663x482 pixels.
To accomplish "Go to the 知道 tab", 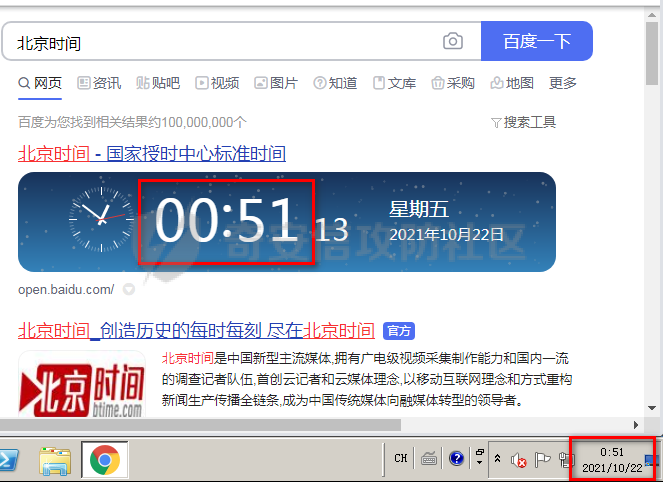I will click(x=335, y=83).
